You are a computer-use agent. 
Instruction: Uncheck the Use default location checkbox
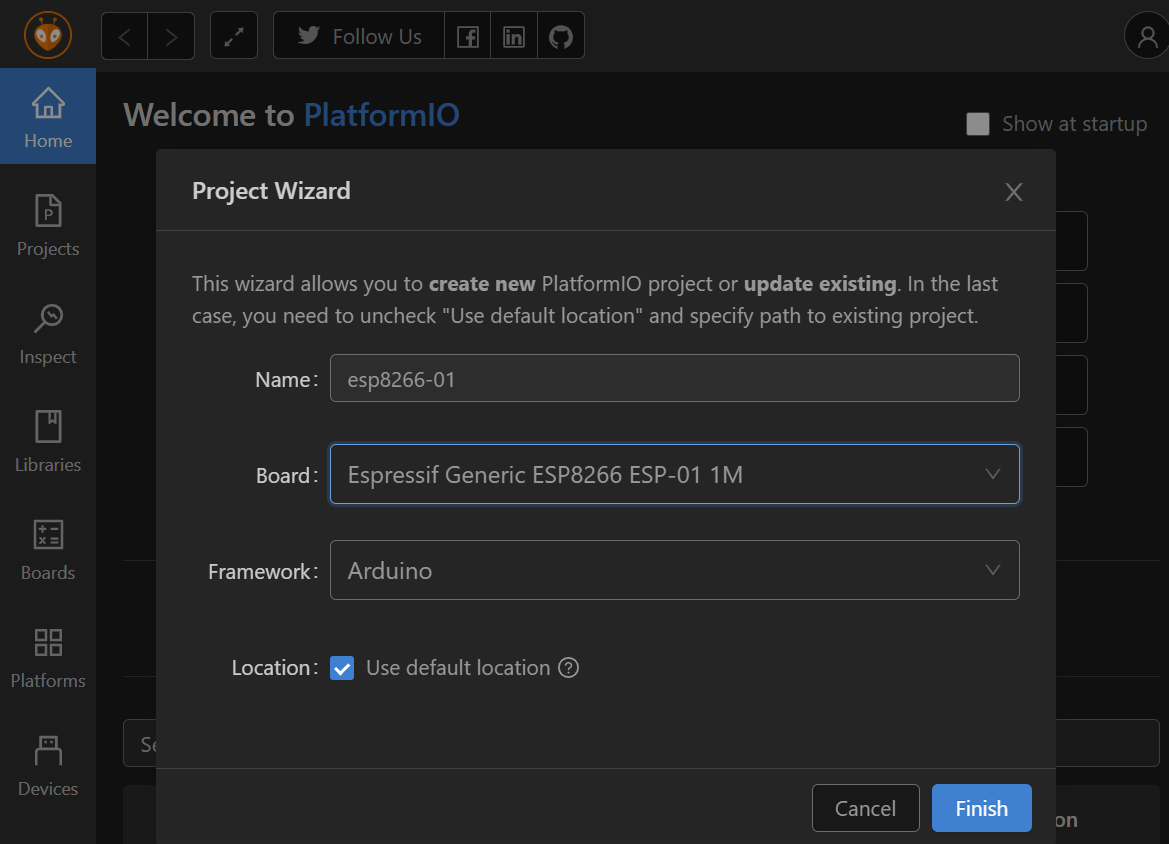pos(342,668)
